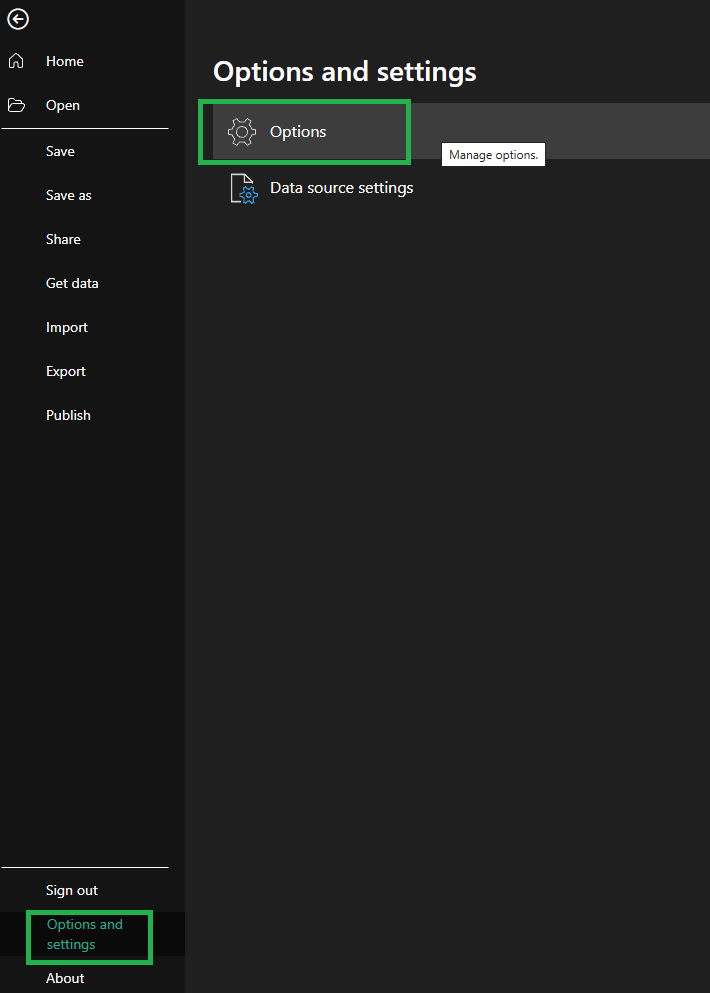The width and height of the screenshot is (710, 993).
Task: Select Get data in sidebar
Action: coord(72,283)
